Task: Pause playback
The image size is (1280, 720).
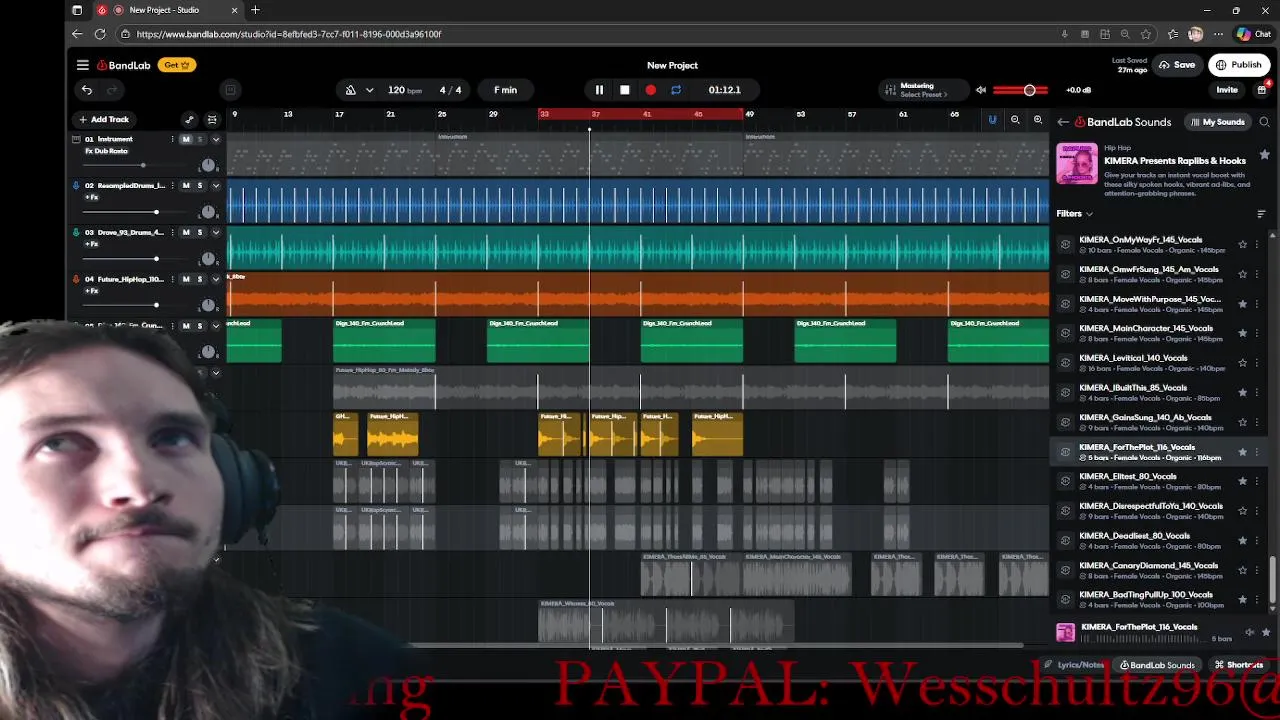Action: point(599,90)
